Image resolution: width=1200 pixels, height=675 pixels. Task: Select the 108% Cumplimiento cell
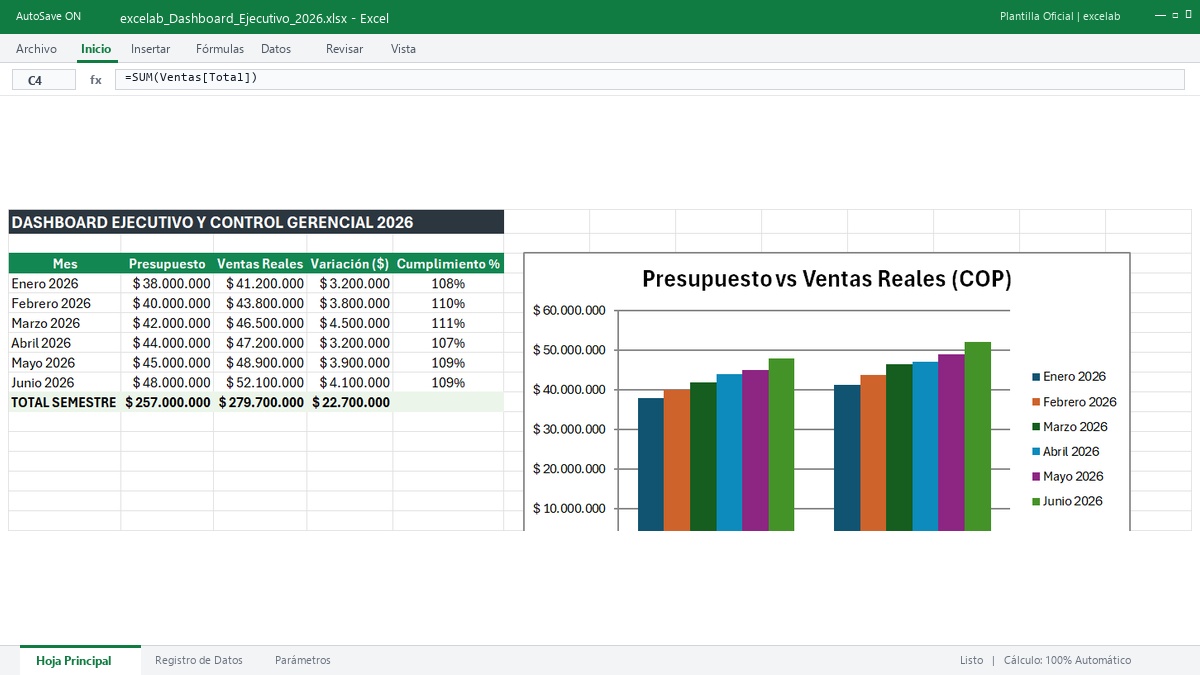(448, 283)
